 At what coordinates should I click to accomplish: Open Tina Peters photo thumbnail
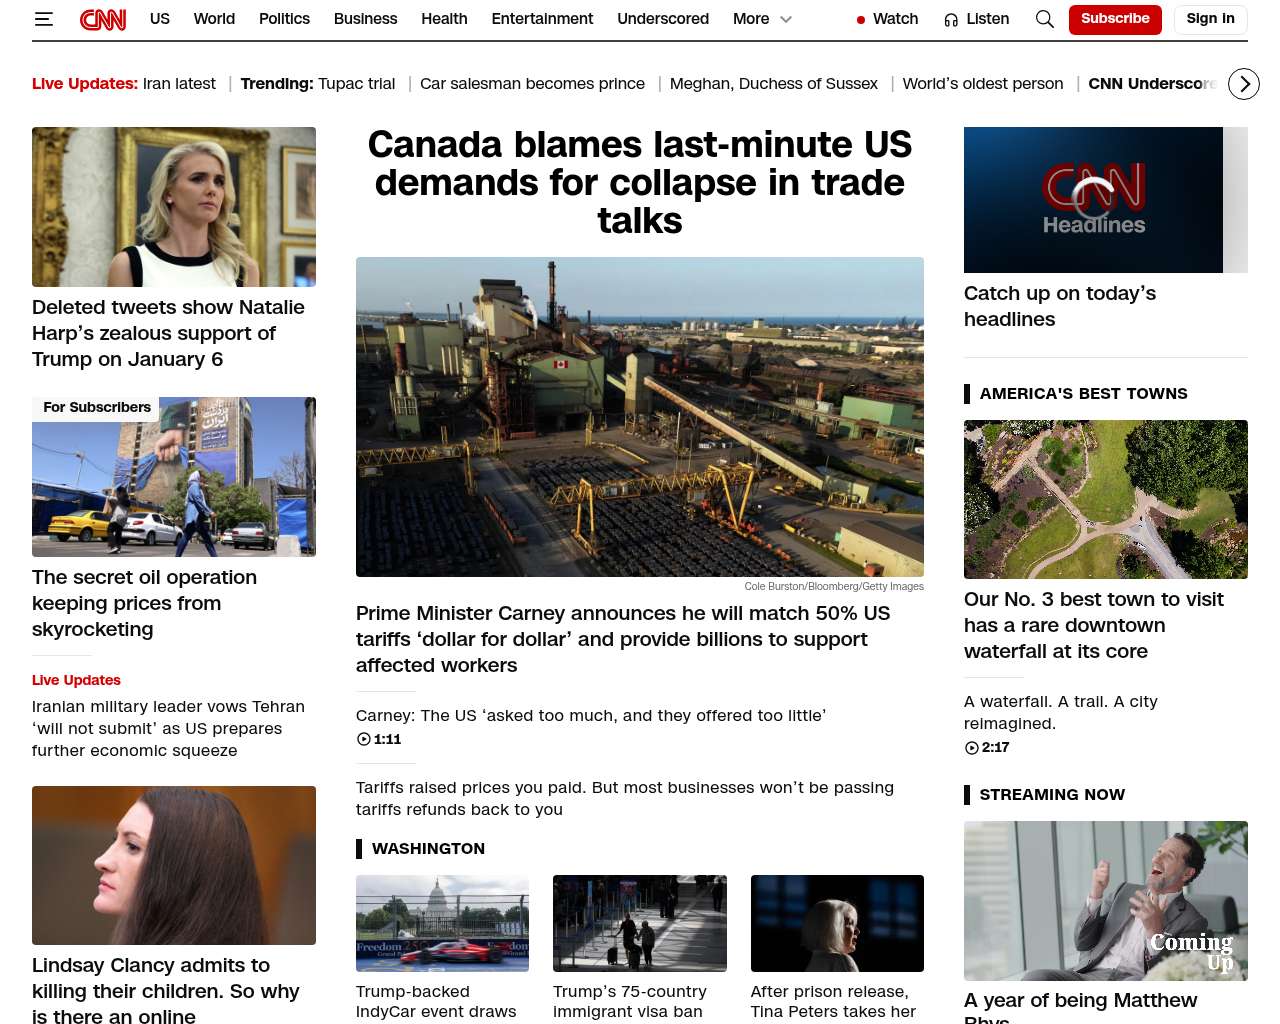pyautogui.click(x=837, y=923)
